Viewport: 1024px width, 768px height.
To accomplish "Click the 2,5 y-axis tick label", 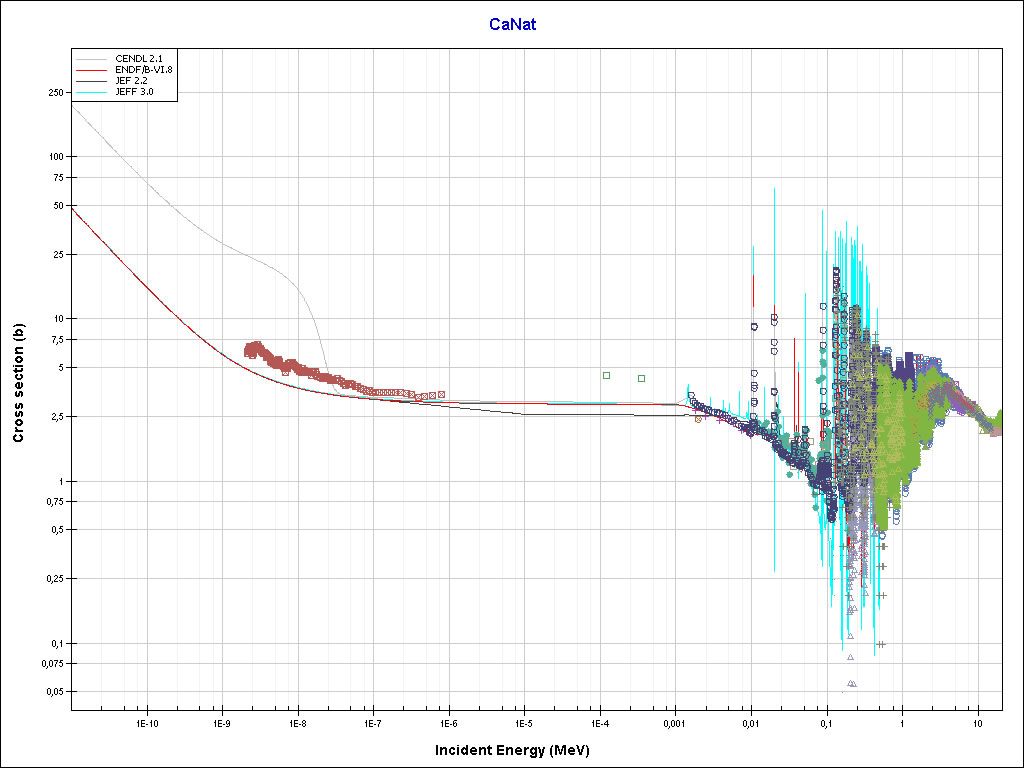I will [55, 416].
